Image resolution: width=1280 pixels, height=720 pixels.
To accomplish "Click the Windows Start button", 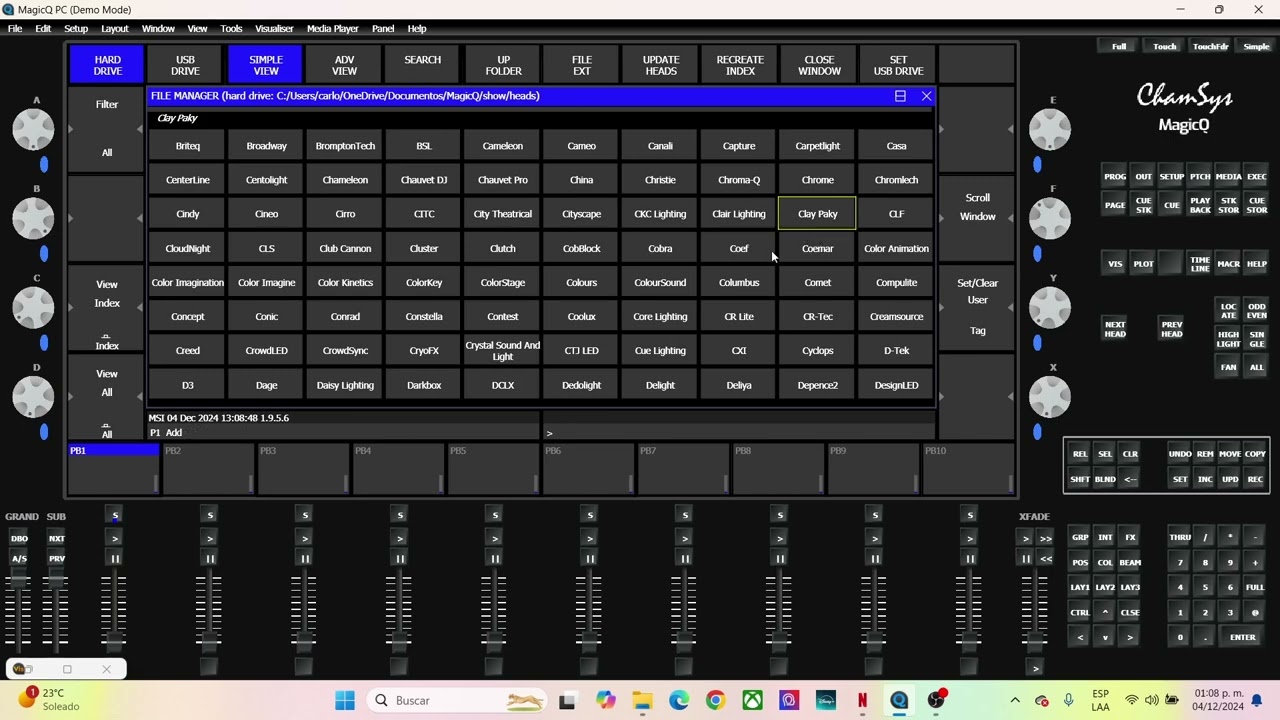I will [x=345, y=700].
